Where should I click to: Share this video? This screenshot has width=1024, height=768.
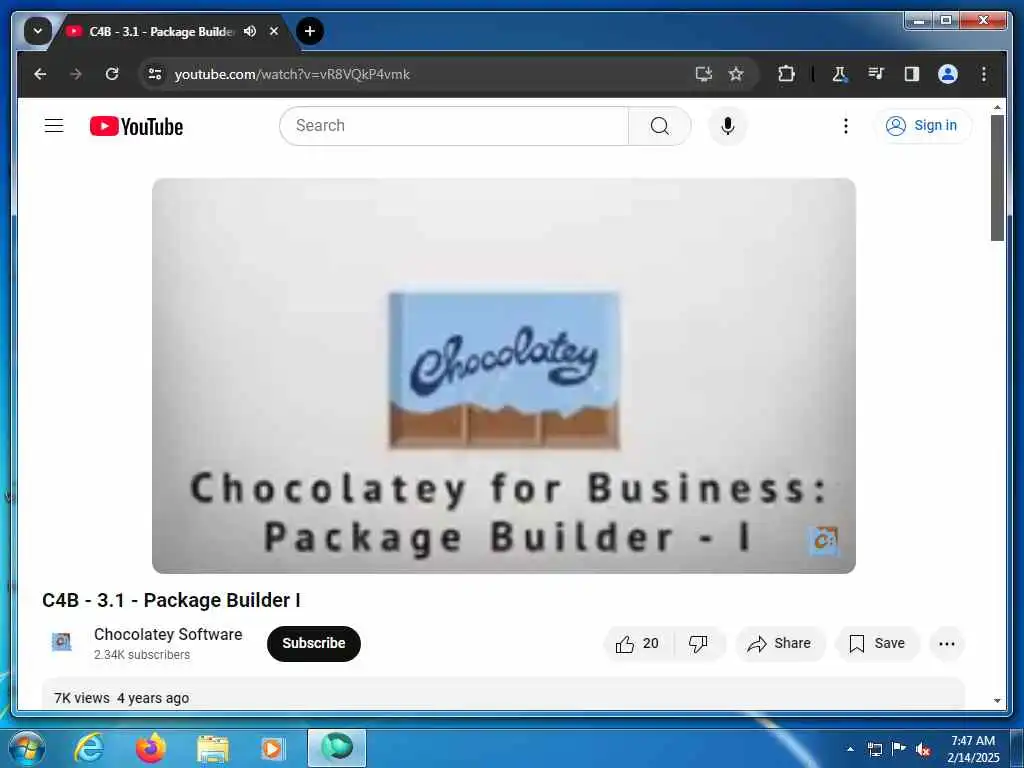(x=780, y=643)
